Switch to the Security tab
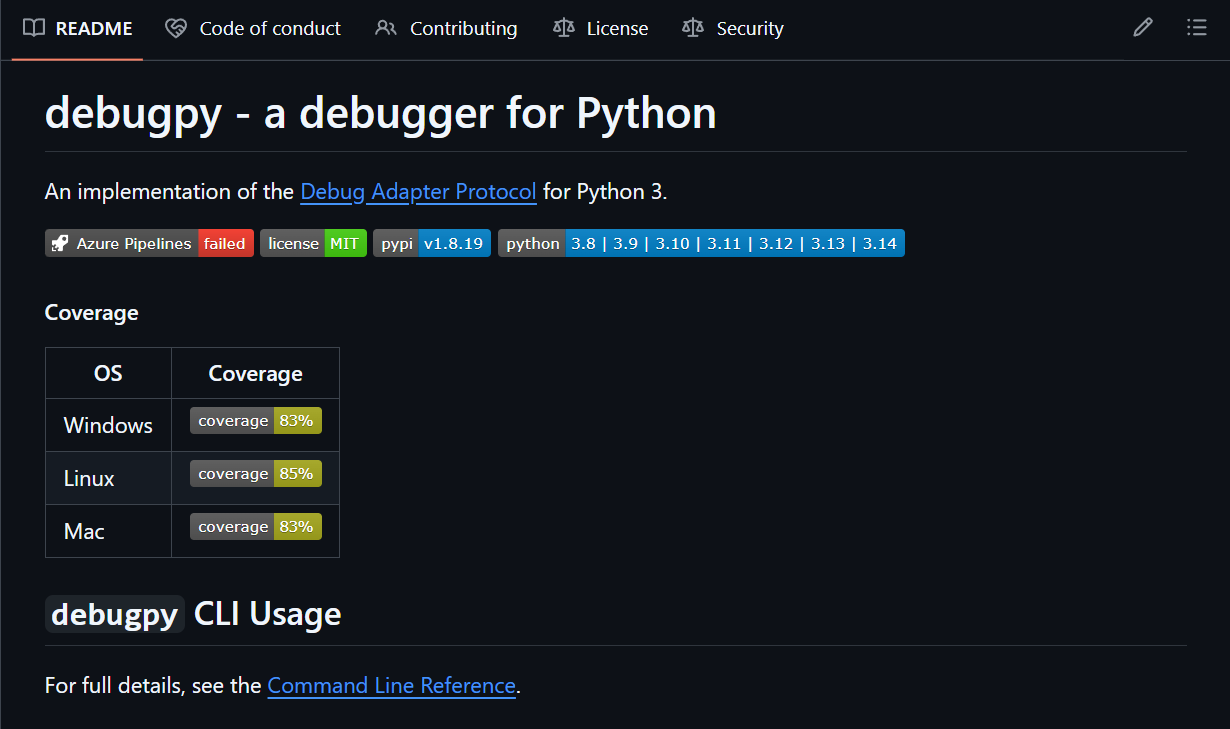The image size is (1230, 729). (x=748, y=28)
